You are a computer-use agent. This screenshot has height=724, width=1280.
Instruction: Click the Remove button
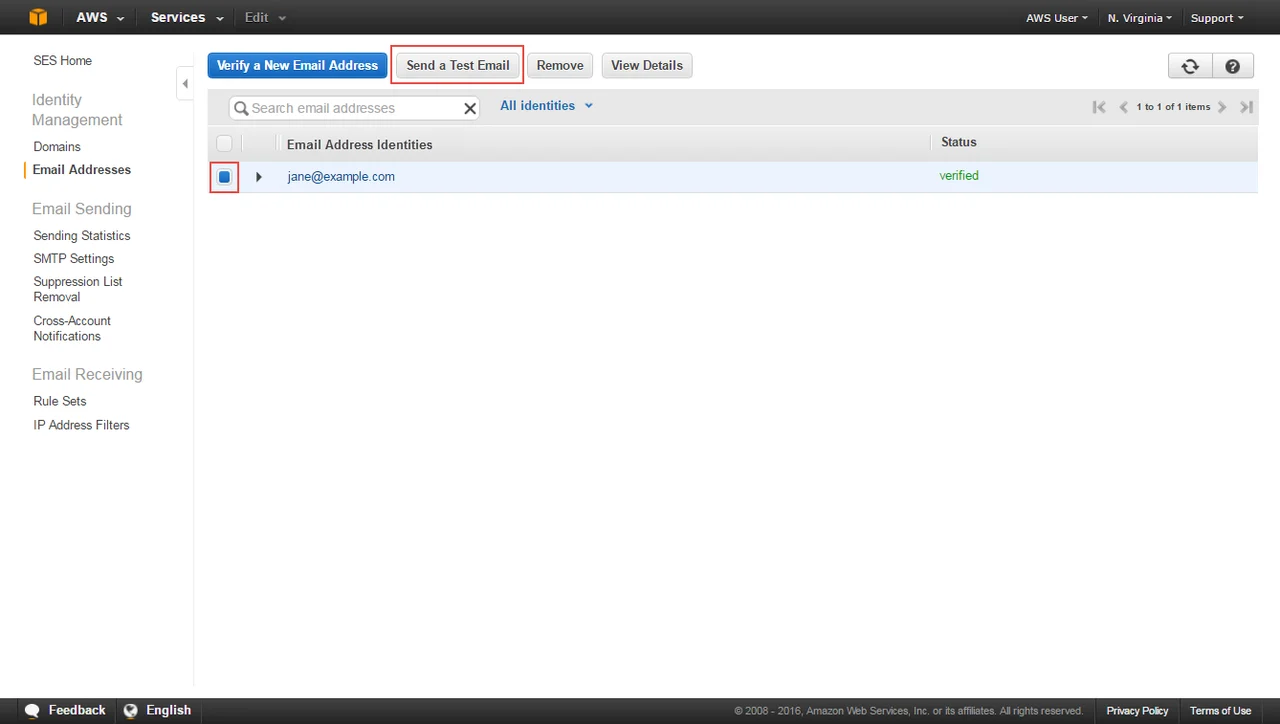(x=560, y=65)
